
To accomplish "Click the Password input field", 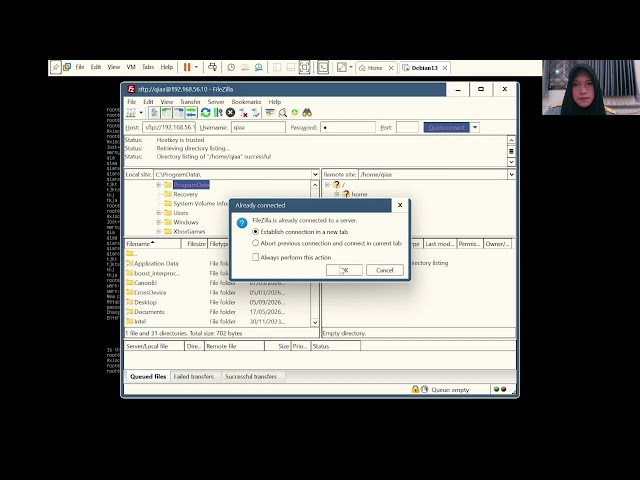I will pos(348,127).
